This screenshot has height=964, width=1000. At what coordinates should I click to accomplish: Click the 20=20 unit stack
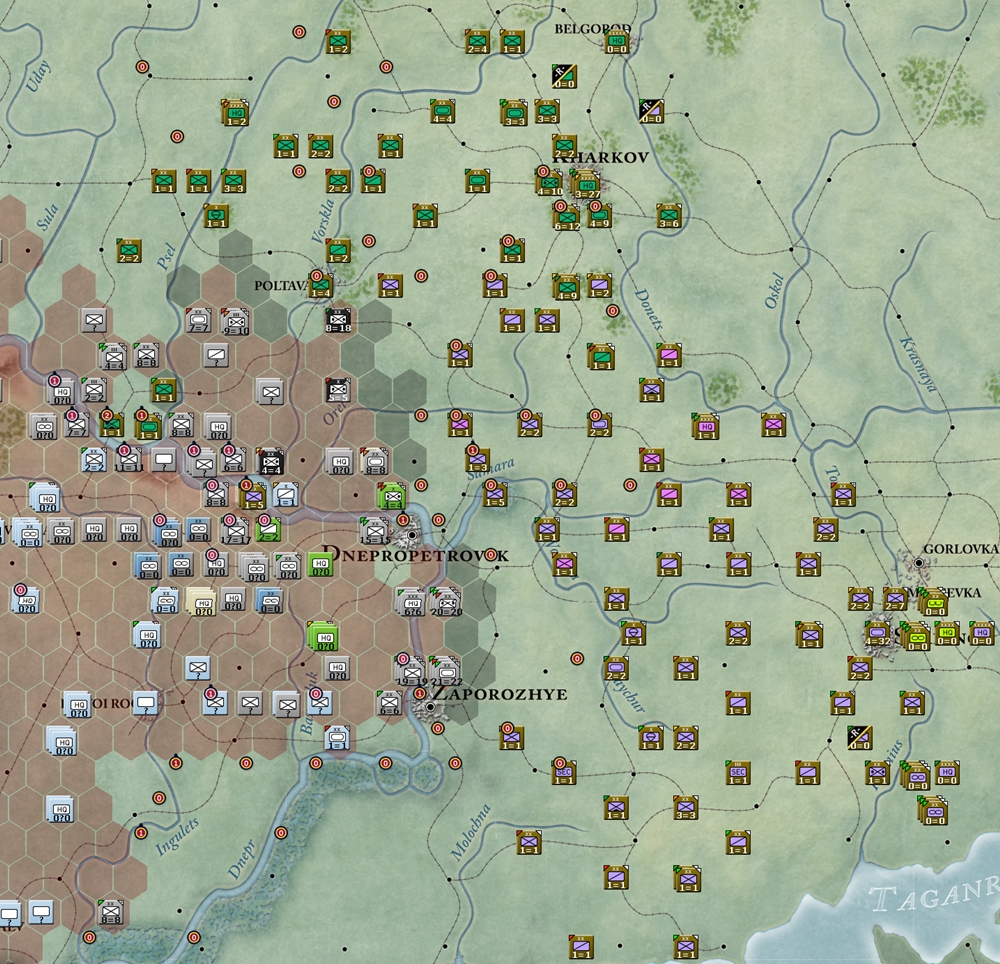pos(446,601)
